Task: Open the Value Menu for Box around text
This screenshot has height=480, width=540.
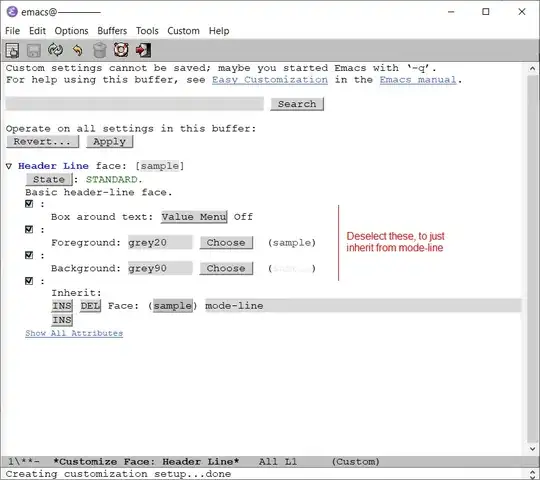Action: tap(194, 217)
